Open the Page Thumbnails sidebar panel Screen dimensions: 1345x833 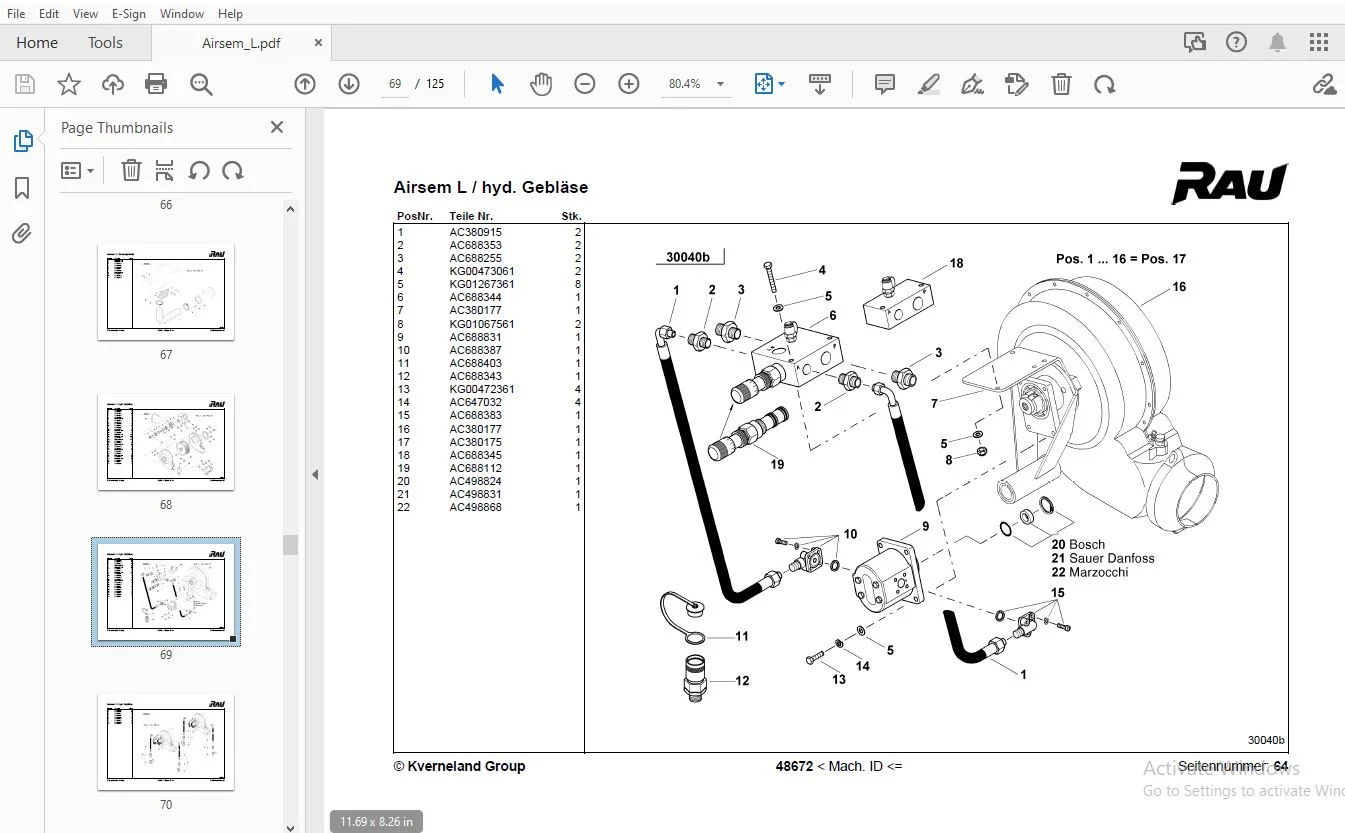(22, 141)
